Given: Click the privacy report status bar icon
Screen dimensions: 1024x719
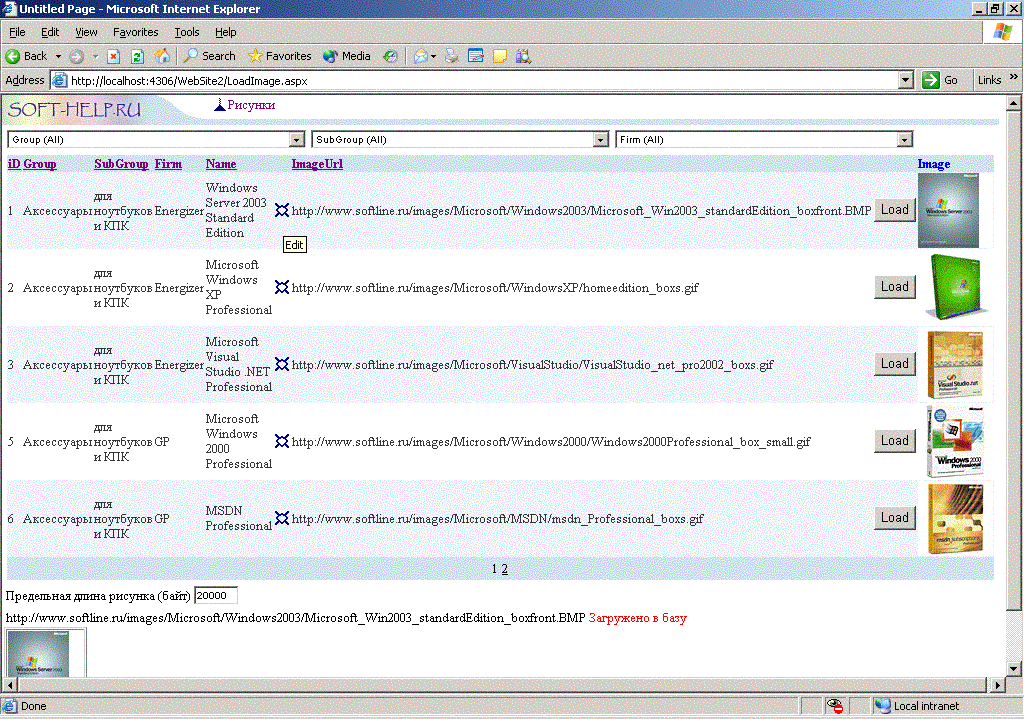Looking at the screenshot, I should coord(835,706).
